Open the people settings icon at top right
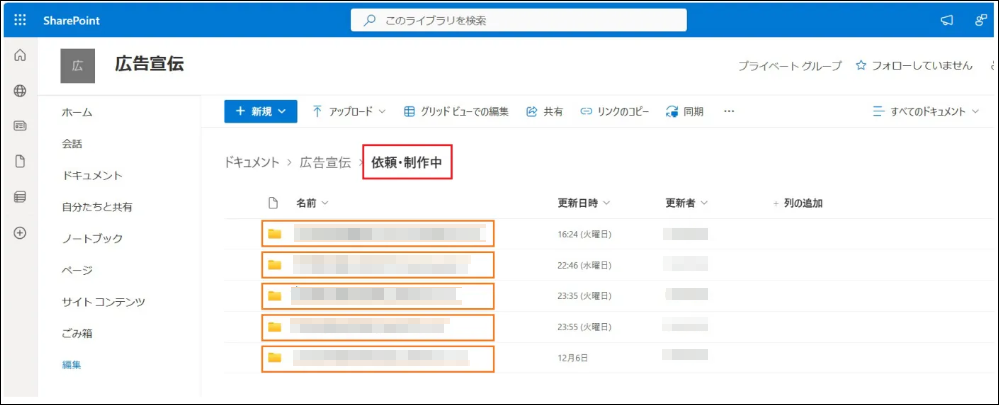This screenshot has width=999, height=405. [981, 20]
